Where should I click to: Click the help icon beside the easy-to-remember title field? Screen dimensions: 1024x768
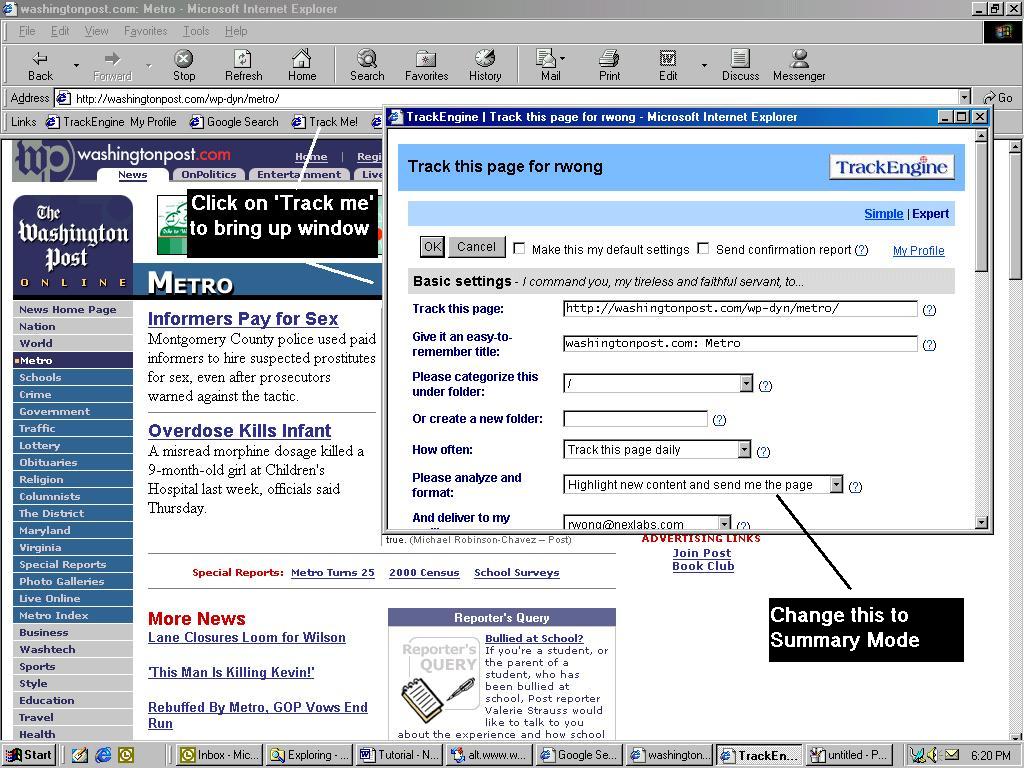pyautogui.click(x=929, y=345)
